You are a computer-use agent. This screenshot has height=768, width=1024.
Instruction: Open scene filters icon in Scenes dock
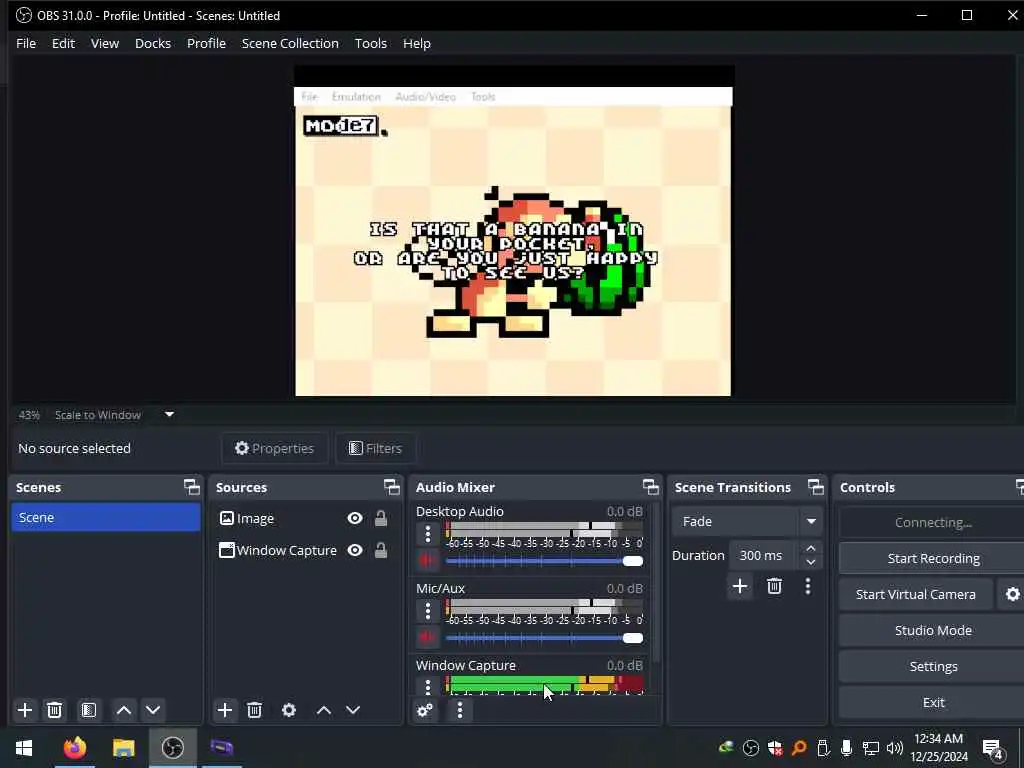point(89,710)
